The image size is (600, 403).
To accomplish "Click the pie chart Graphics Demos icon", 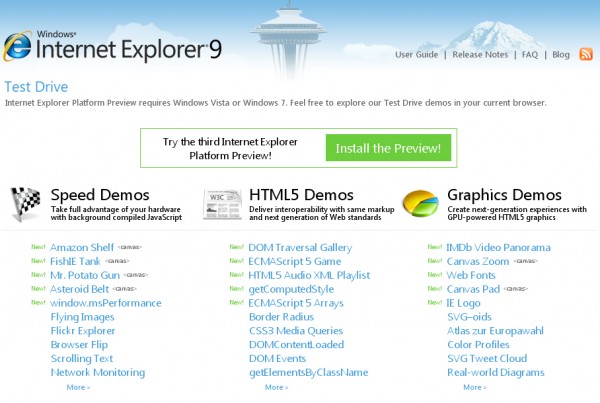I will (421, 204).
